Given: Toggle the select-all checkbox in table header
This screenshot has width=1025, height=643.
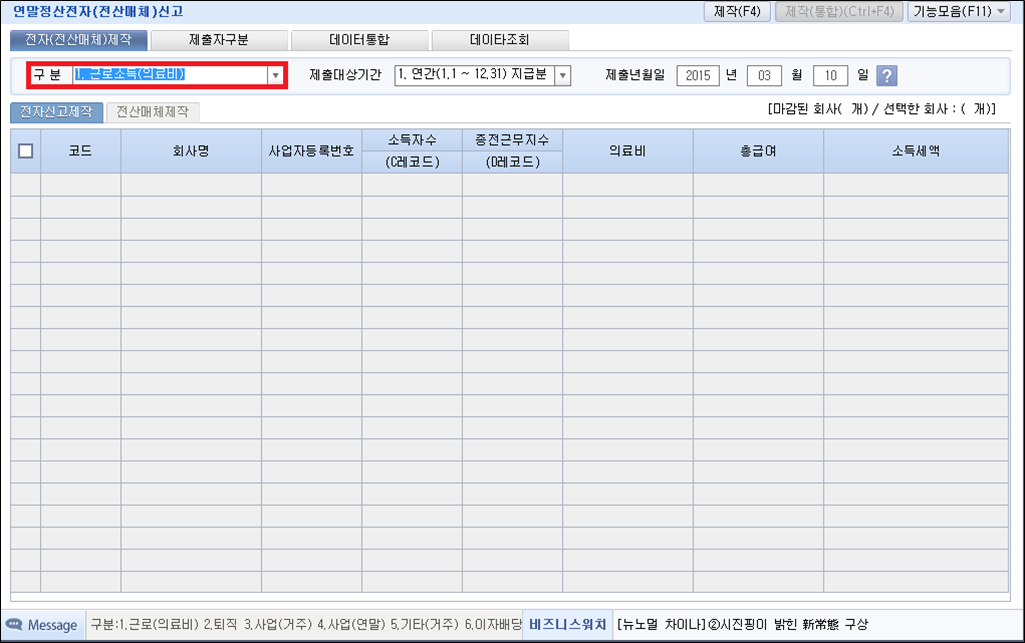Looking at the screenshot, I should (26, 151).
